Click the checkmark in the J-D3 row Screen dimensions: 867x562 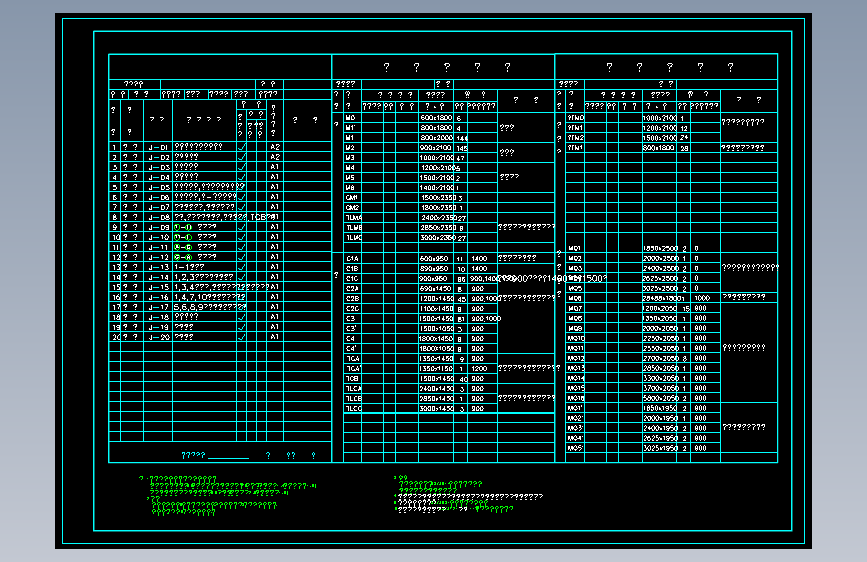pyautogui.click(x=242, y=166)
